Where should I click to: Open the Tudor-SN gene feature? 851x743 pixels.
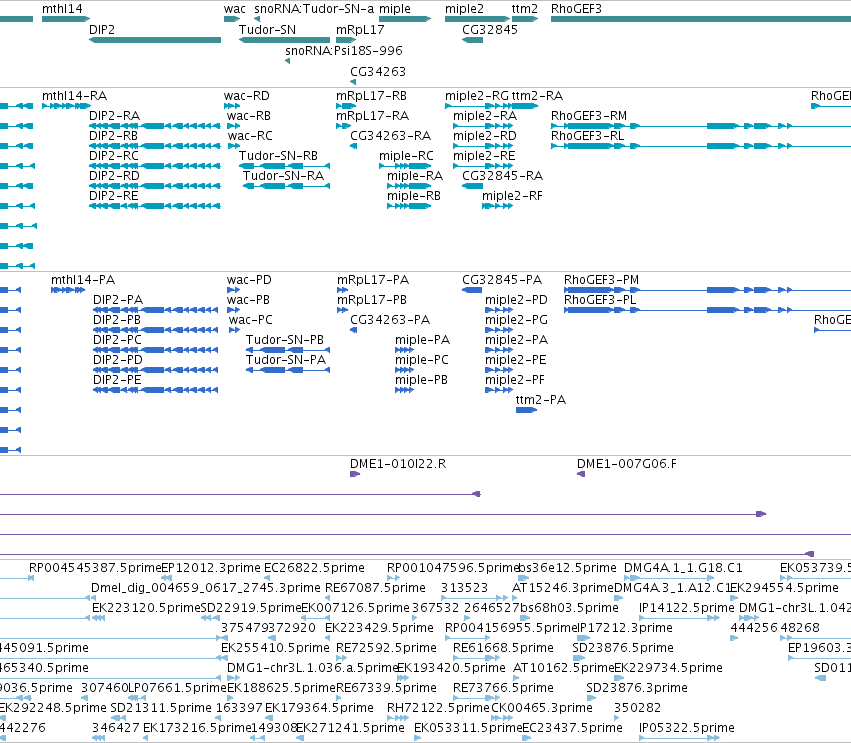point(284,40)
